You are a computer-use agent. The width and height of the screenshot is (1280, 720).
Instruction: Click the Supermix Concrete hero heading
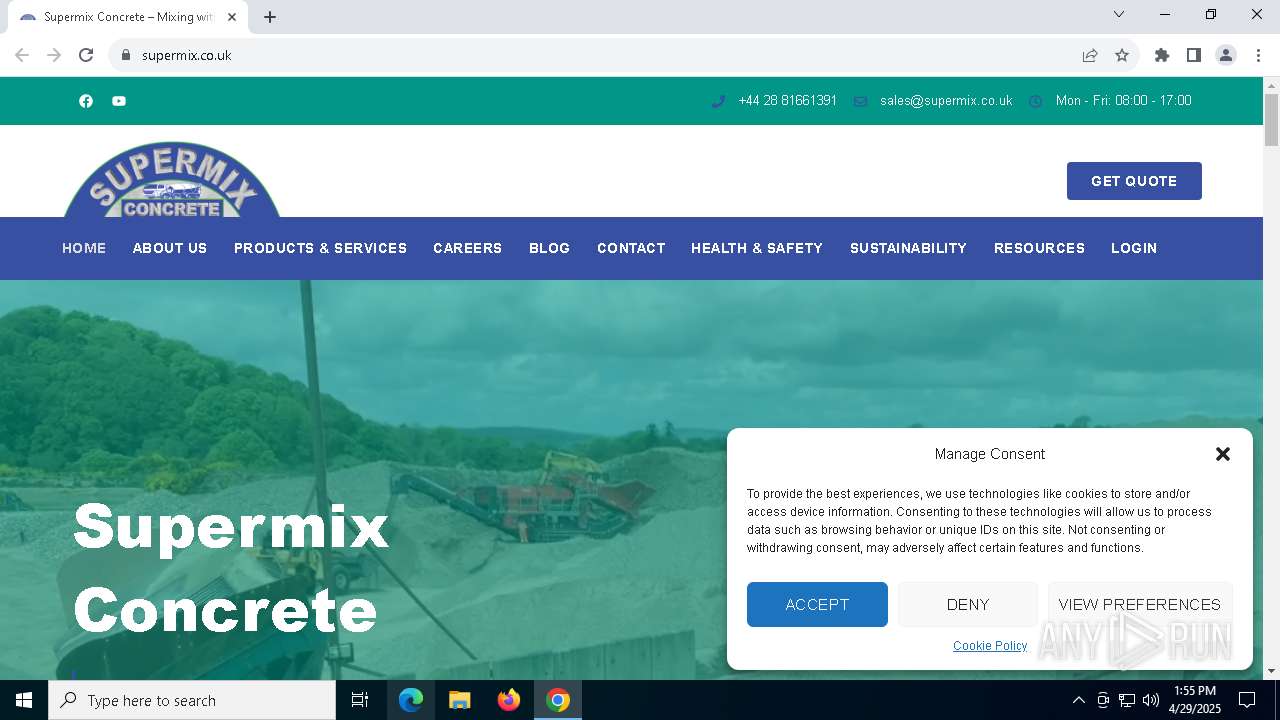pyautogui.click(x=231, y=567)
